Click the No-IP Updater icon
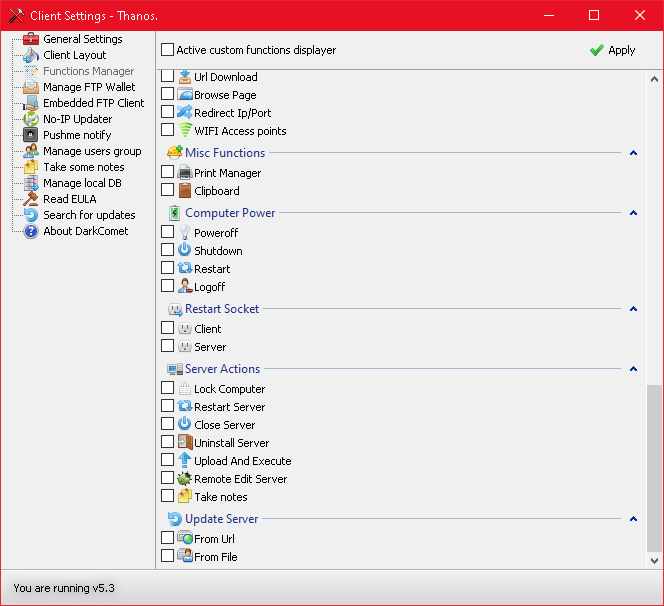The width and height of the screenshot is (664, 606). (31, 119)
